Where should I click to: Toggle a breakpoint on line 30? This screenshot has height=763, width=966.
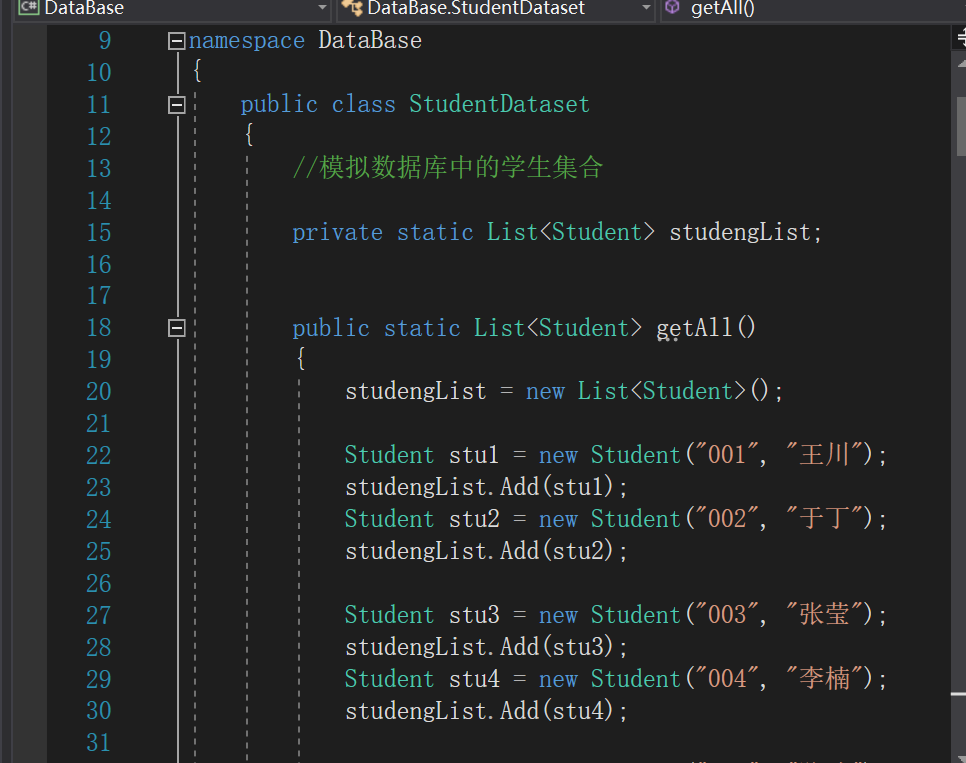click(30, 710)
